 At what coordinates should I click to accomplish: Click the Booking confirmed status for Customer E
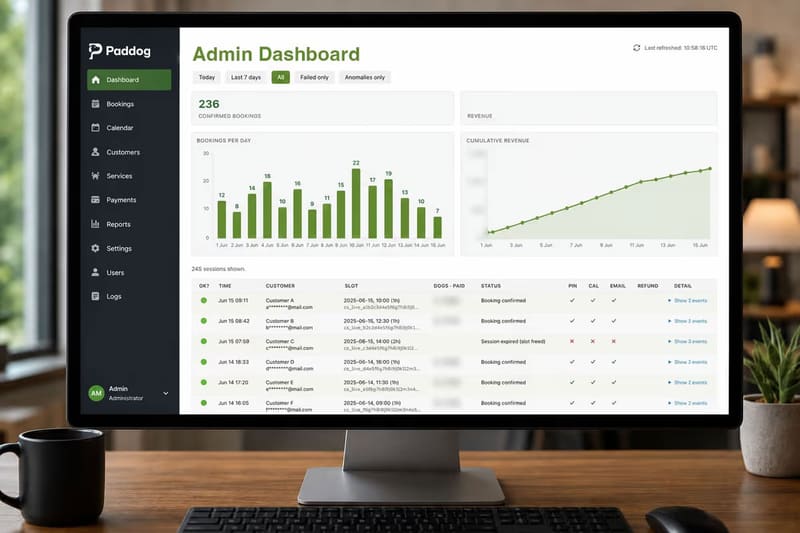pos(503,382)
